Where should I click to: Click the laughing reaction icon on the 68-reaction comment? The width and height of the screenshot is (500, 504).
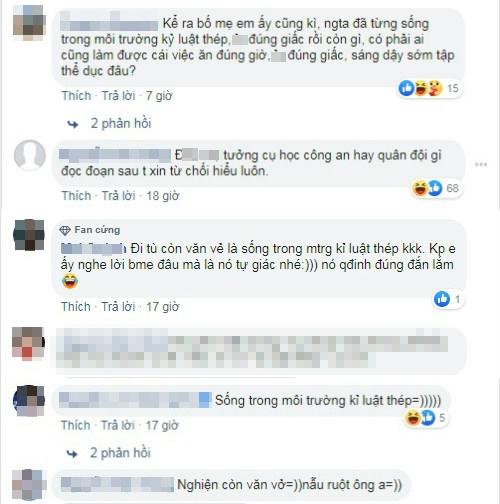coord(420,188)
